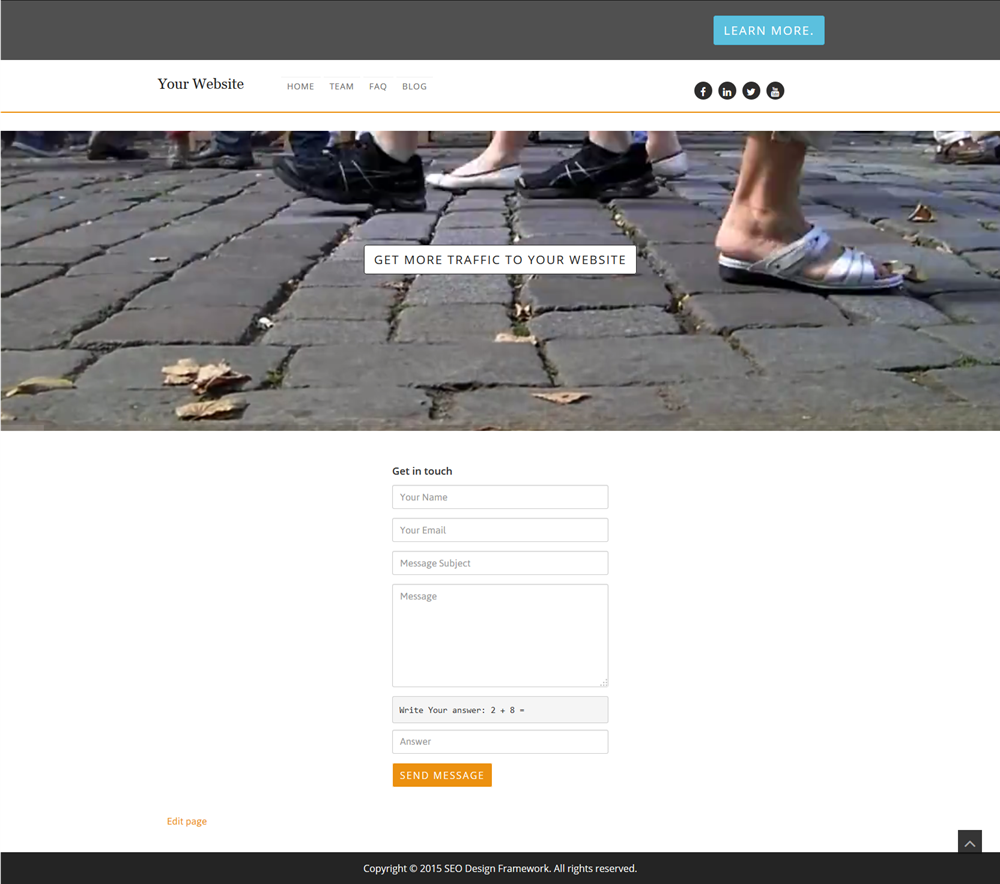
Task: Click the captcha Answer field
Action: 500,742
